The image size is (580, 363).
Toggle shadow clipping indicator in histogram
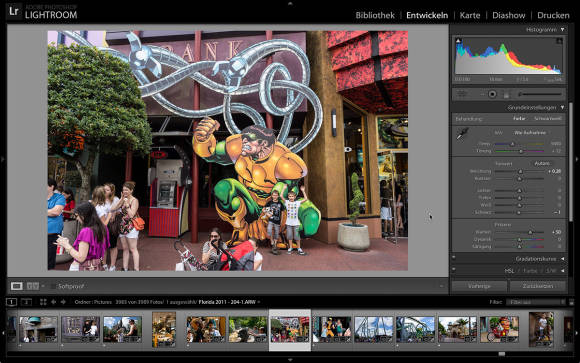(459, 40)
